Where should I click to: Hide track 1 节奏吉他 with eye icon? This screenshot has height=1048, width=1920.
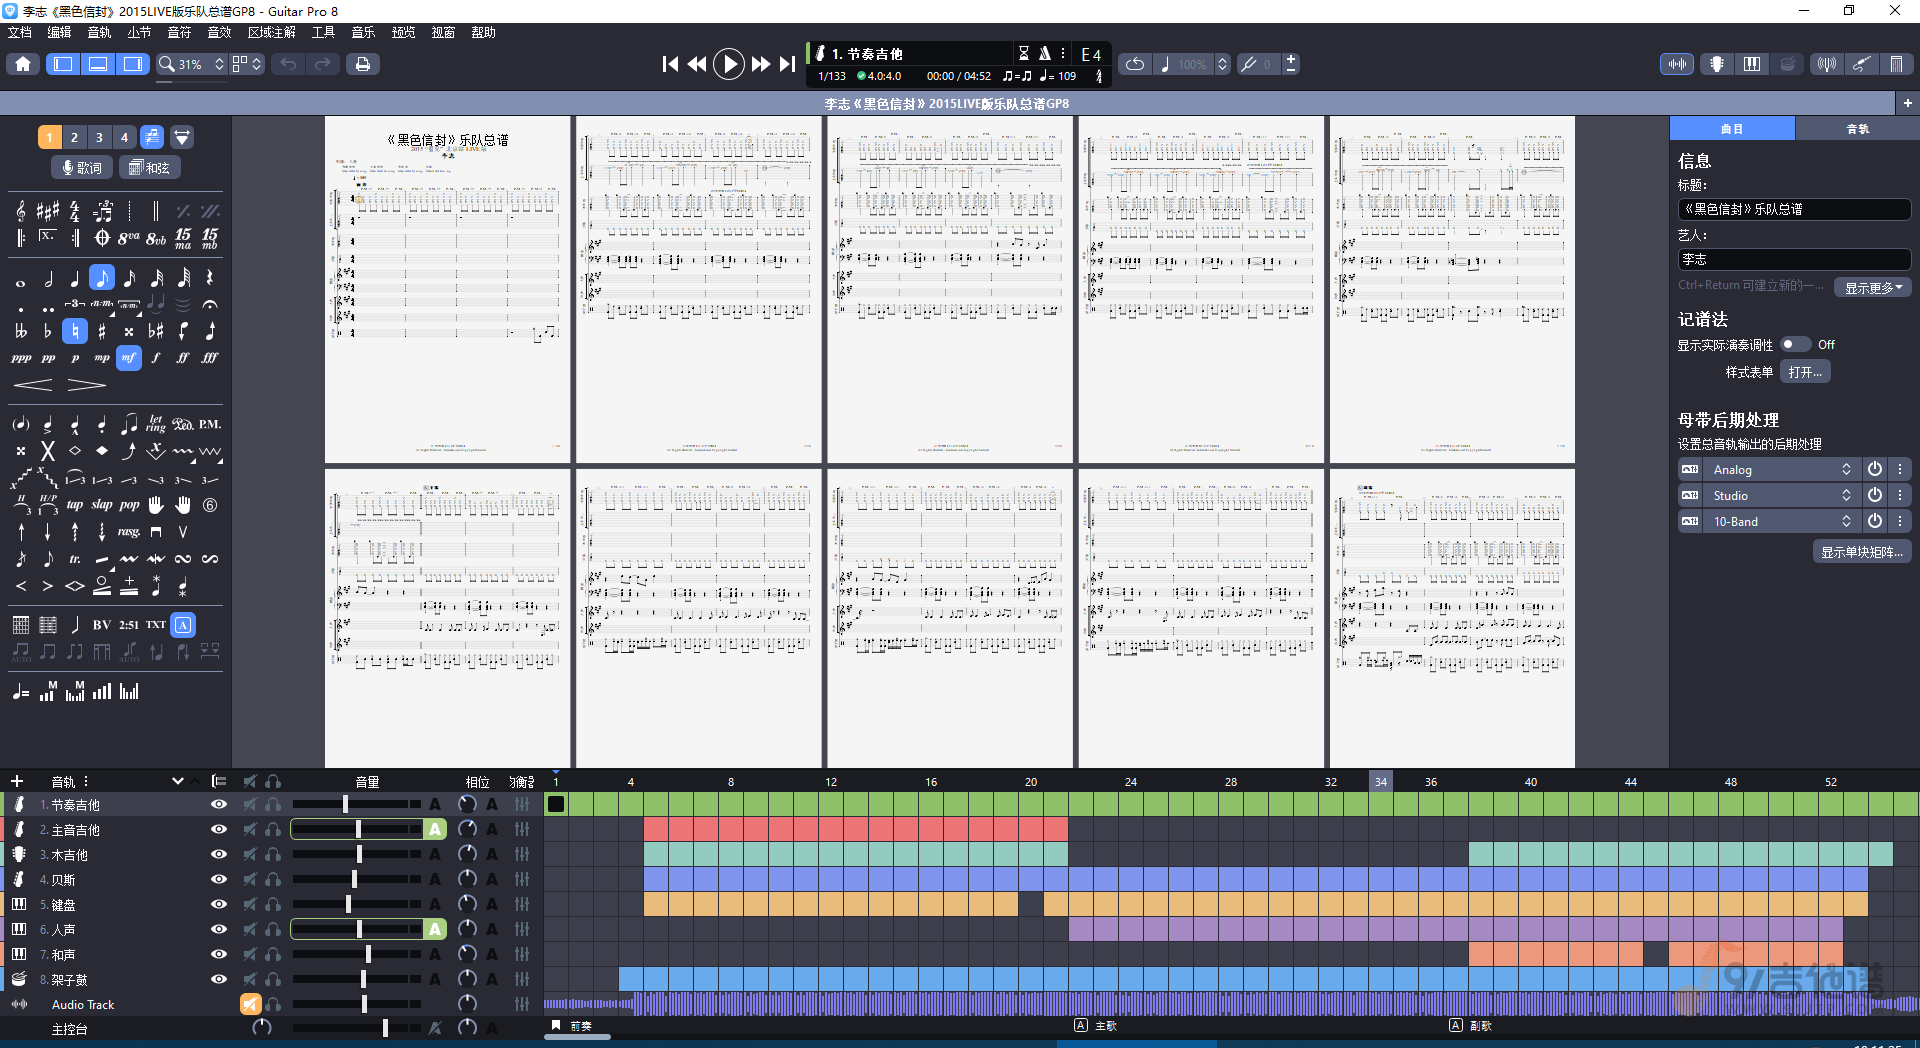coord(219,804)
